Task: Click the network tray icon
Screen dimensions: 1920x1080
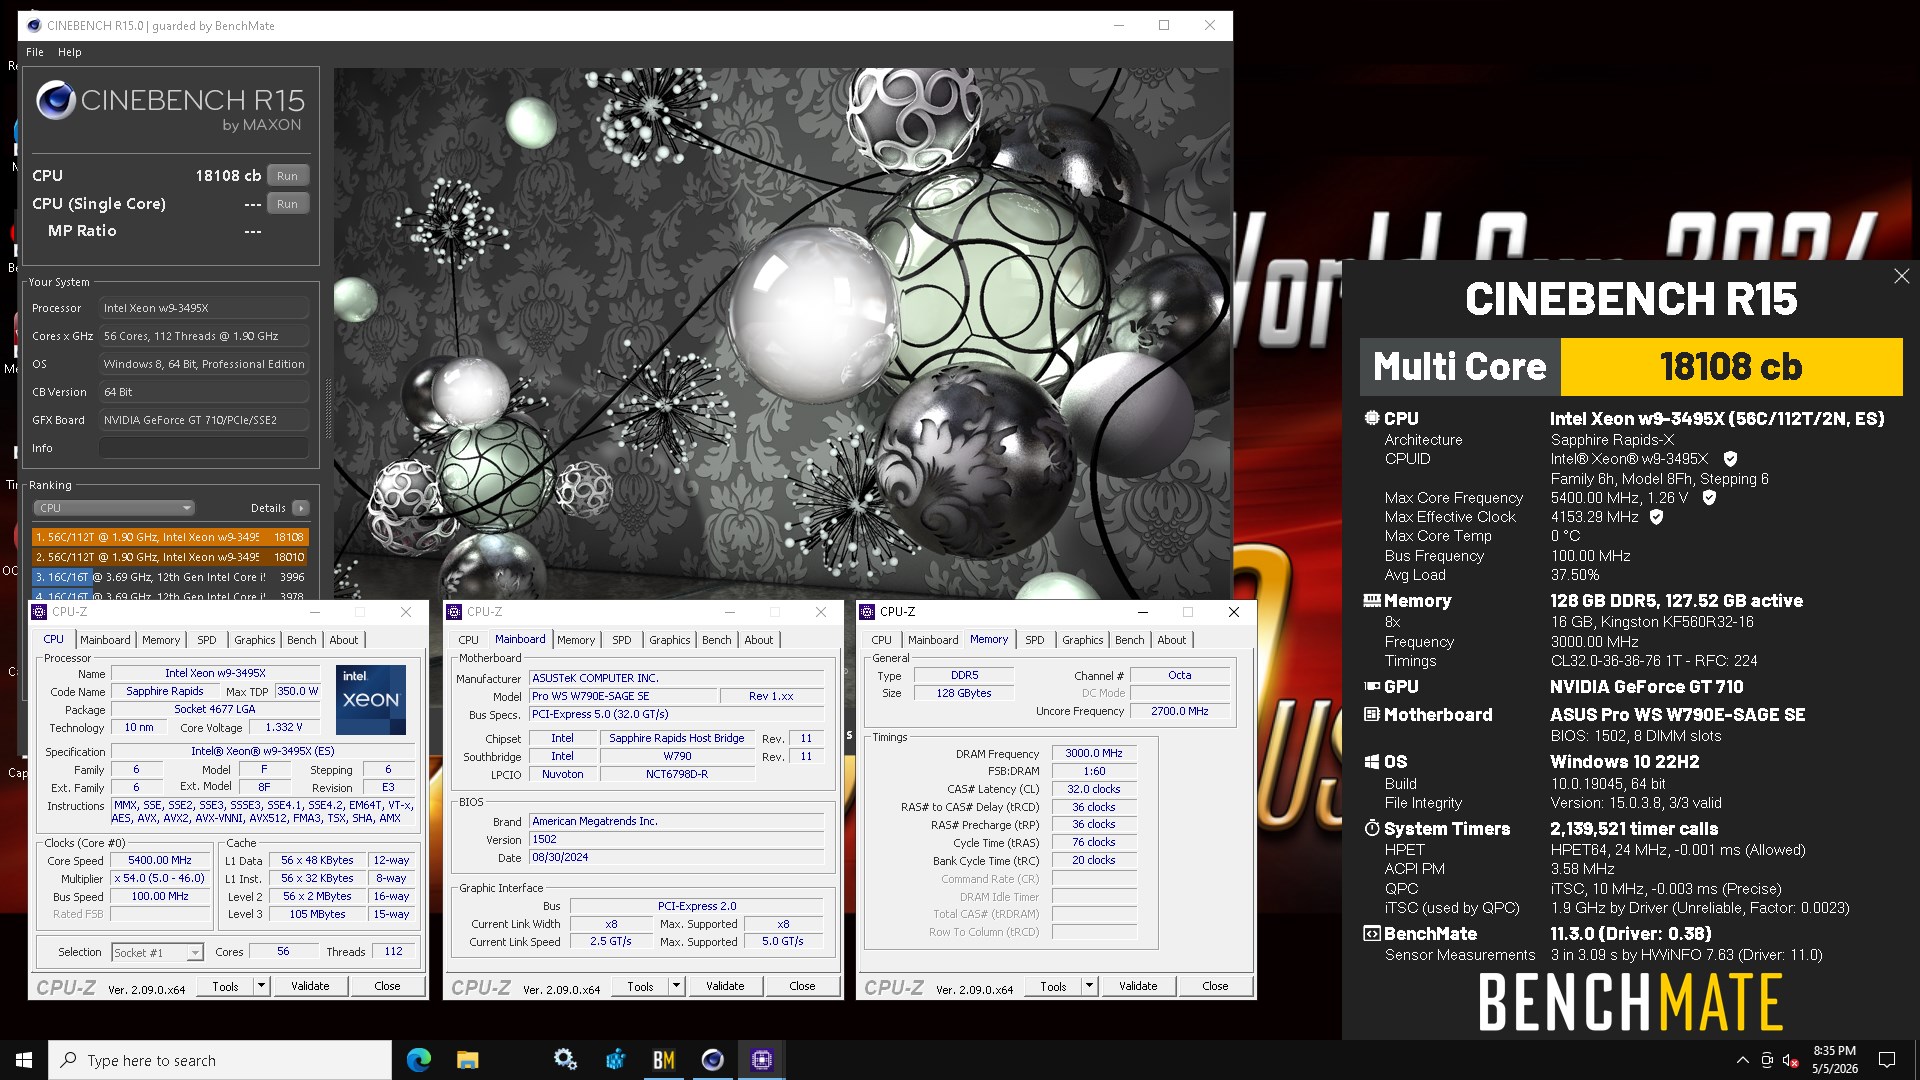Action: click(1767, 1060)
